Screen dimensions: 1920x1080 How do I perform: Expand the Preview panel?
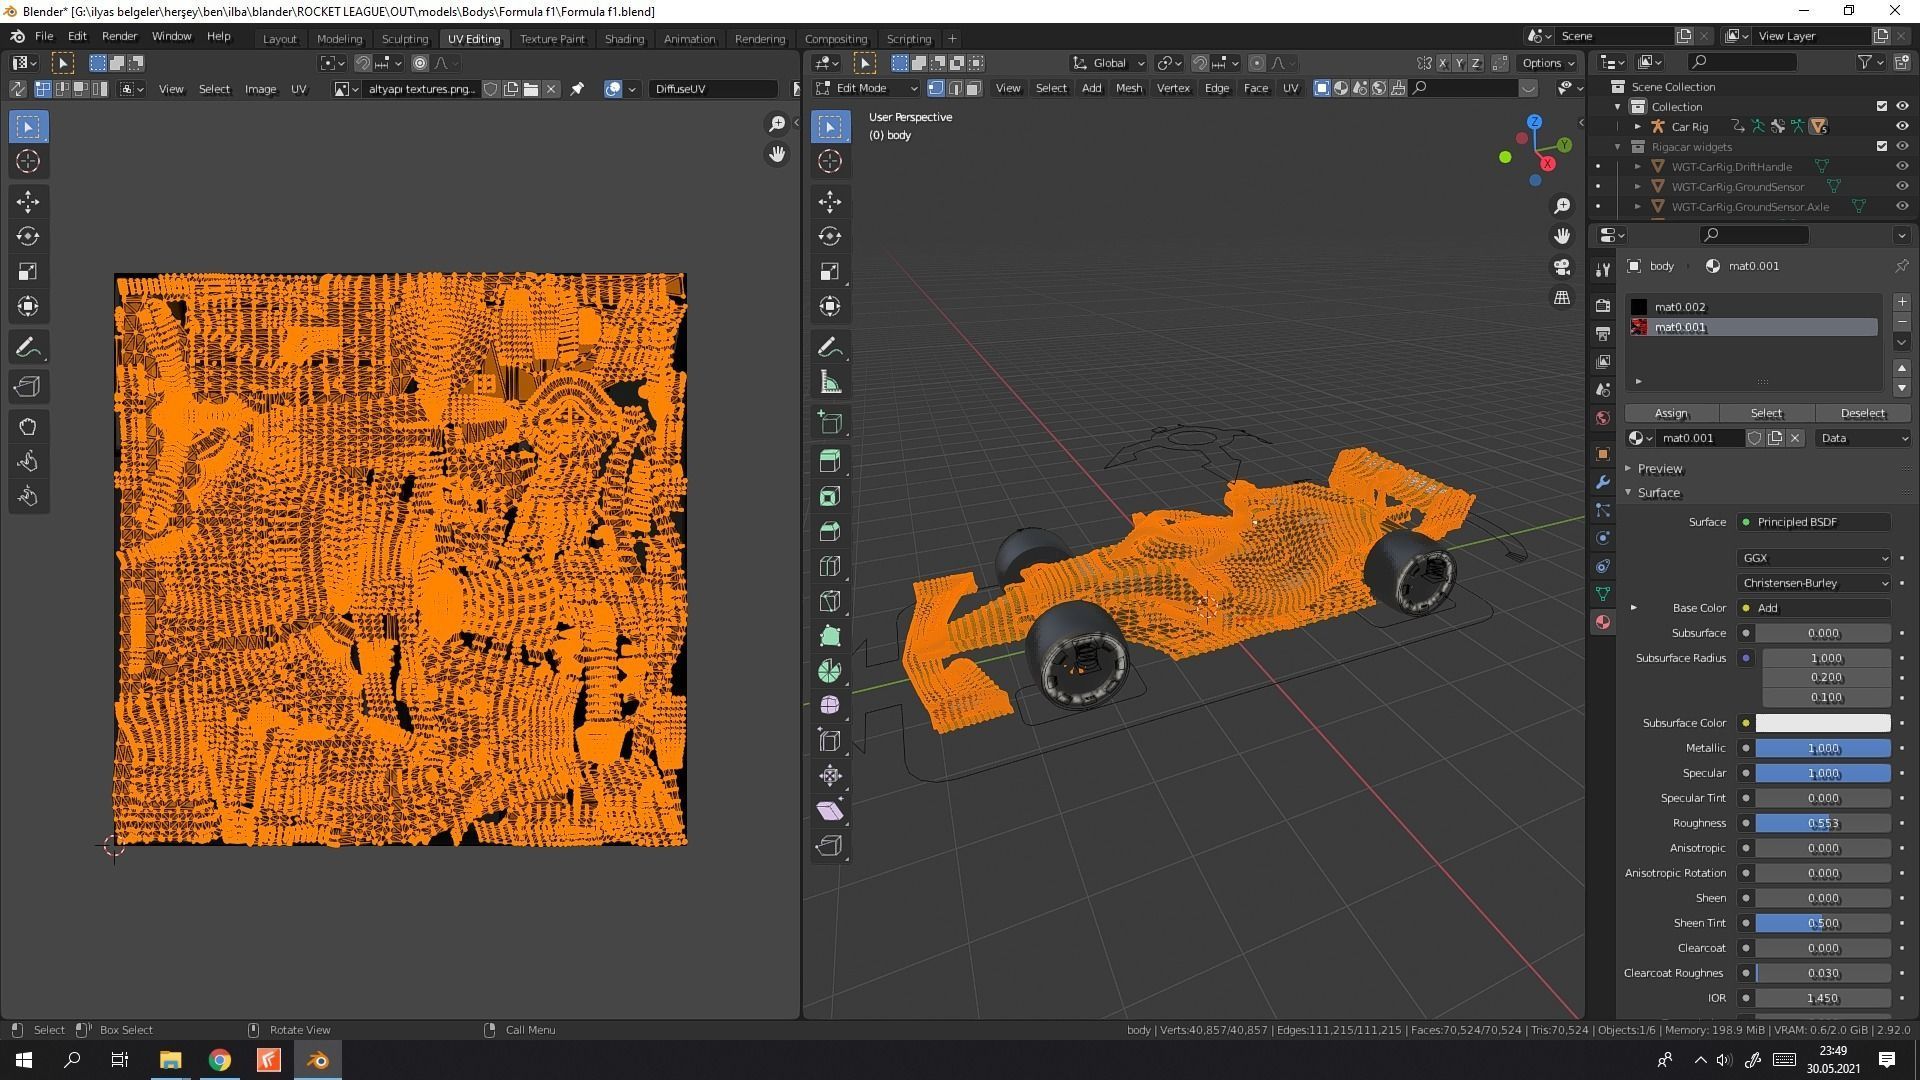click(x=1659, y=469)
